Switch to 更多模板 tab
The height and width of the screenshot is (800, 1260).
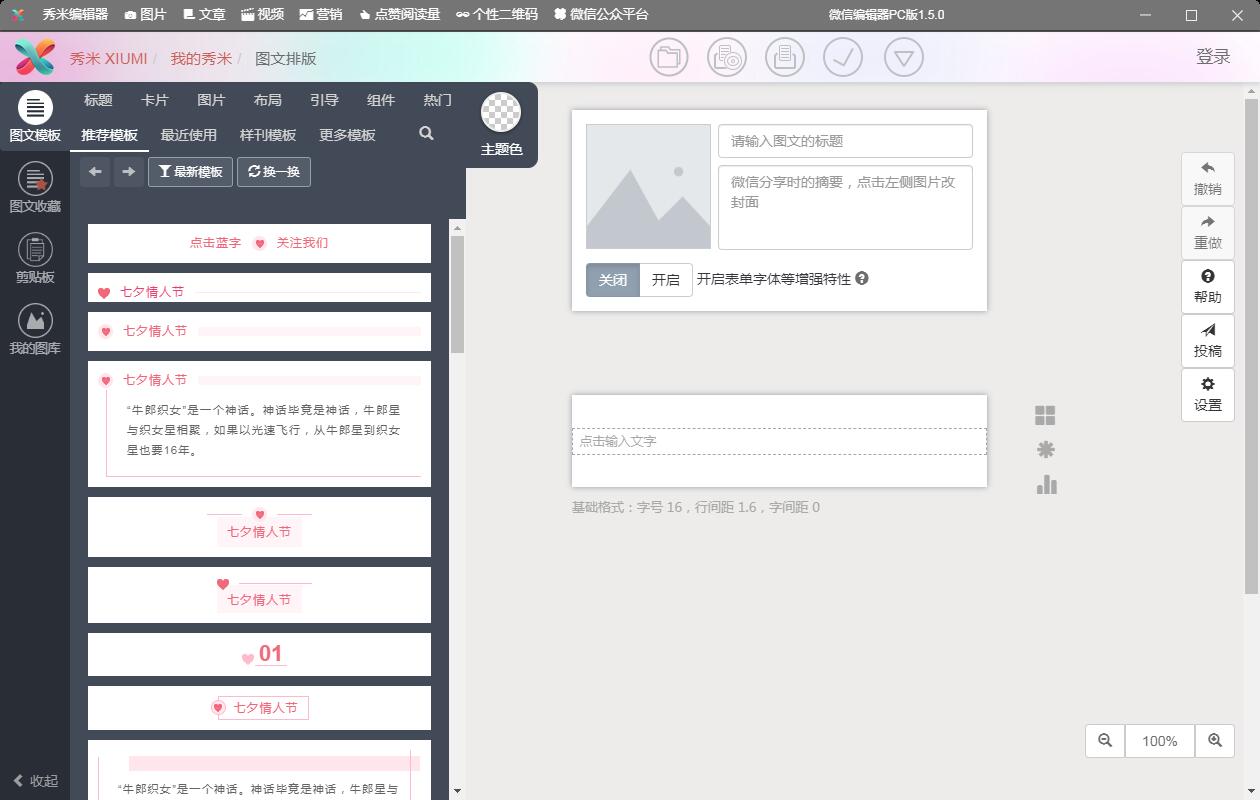(347, 135)
